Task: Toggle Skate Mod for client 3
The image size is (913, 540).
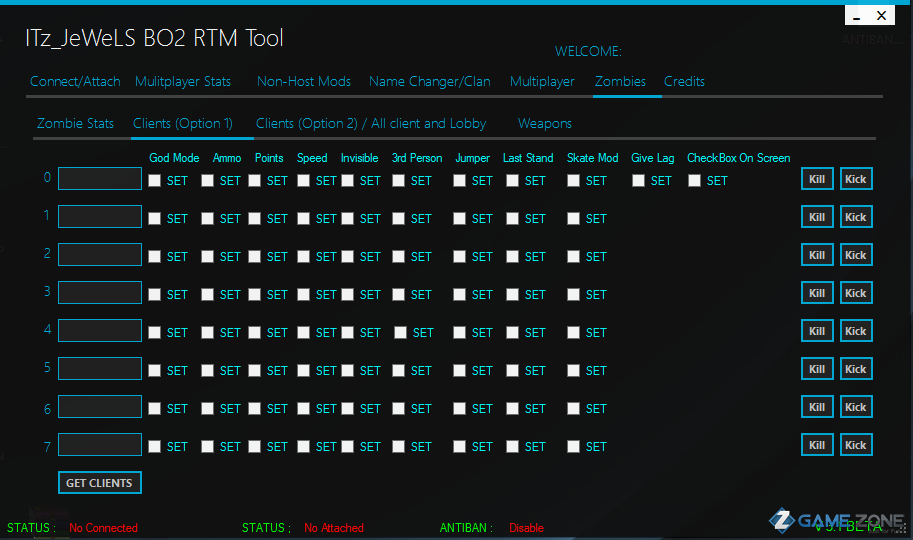Action: [574, 294]
